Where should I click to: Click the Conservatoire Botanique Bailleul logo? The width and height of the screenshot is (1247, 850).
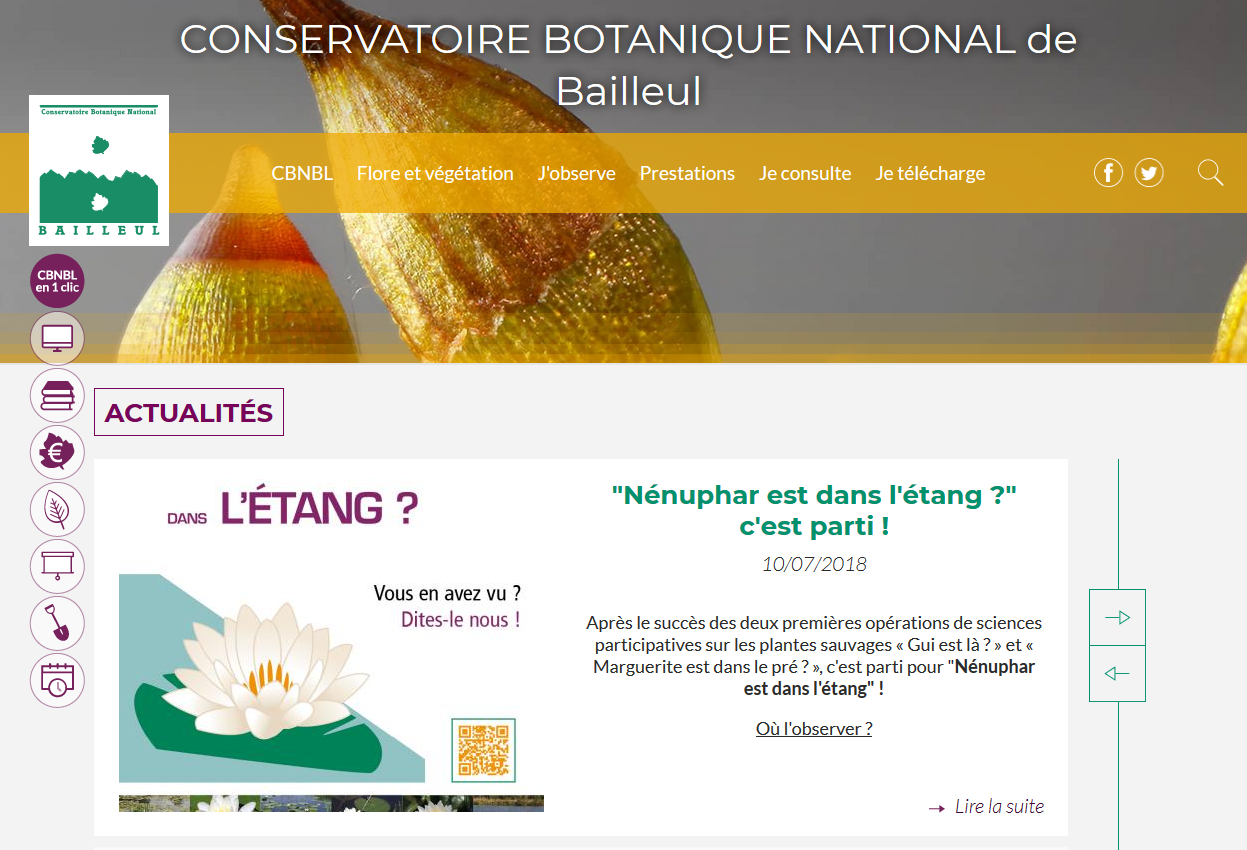(x=98, y=170)
